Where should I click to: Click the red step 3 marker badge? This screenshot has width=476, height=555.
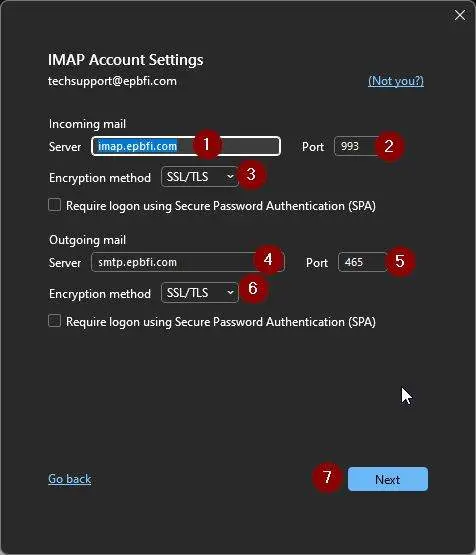pyautogui.click(x=251, y=174)
